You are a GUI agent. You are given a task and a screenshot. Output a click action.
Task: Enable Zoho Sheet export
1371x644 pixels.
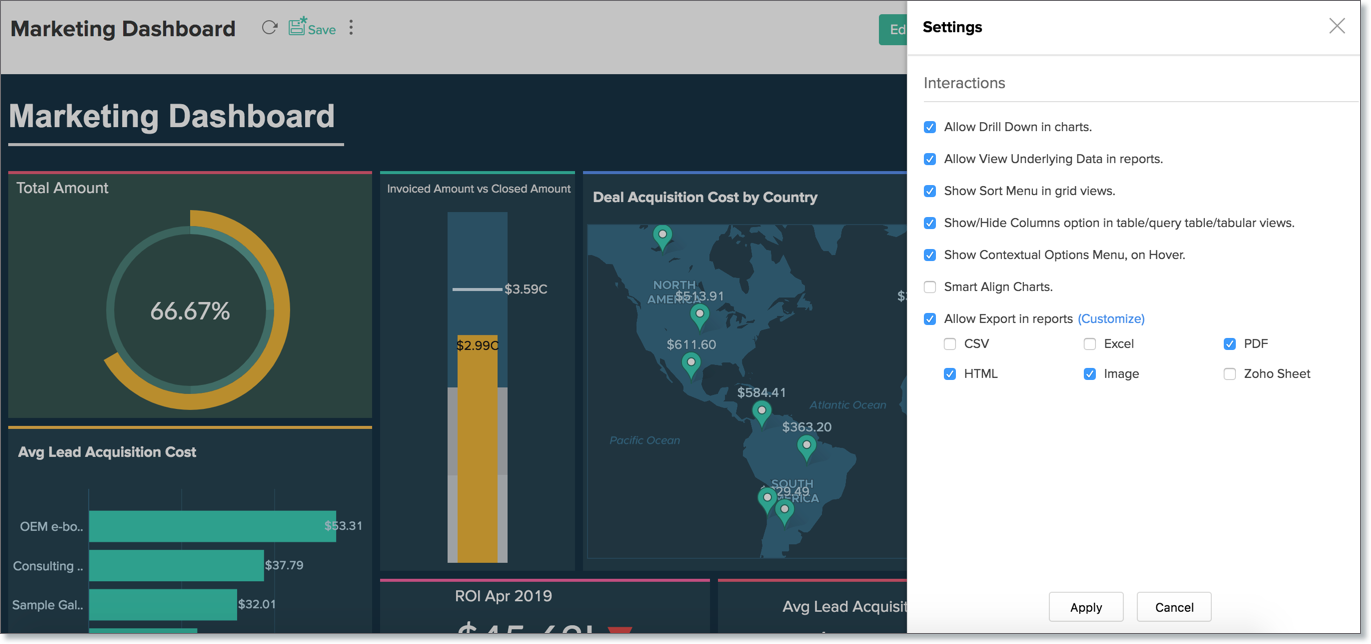[1230, 373]
